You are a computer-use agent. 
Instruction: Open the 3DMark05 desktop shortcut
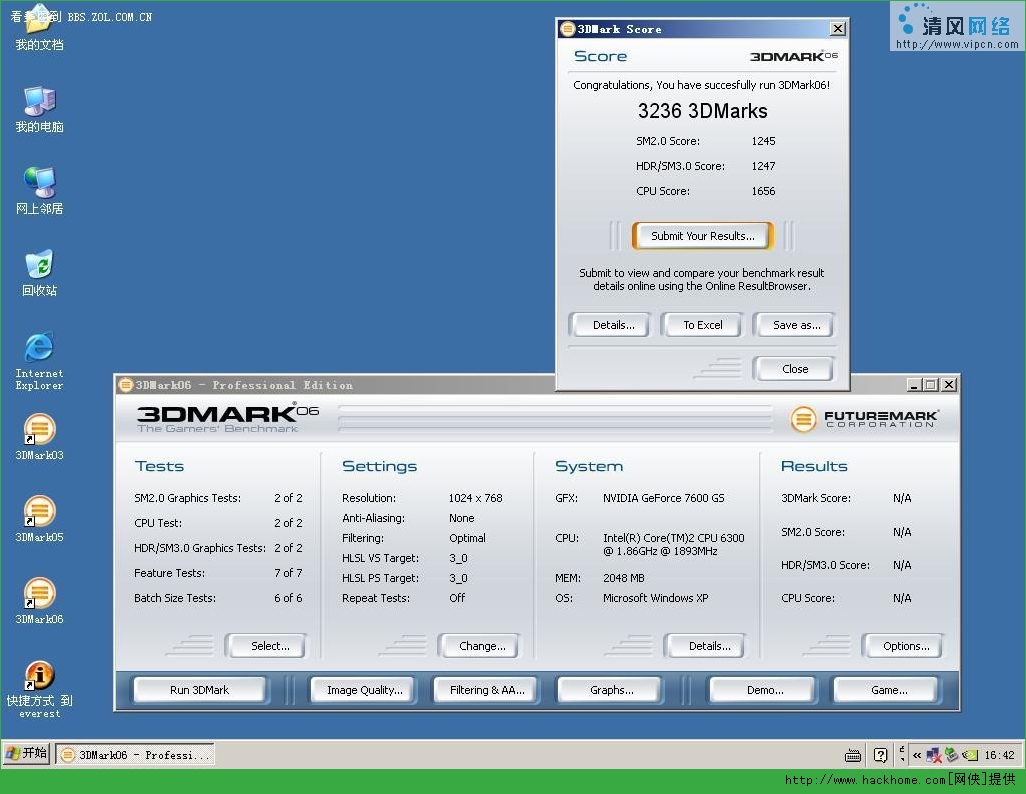click(39, 518)
